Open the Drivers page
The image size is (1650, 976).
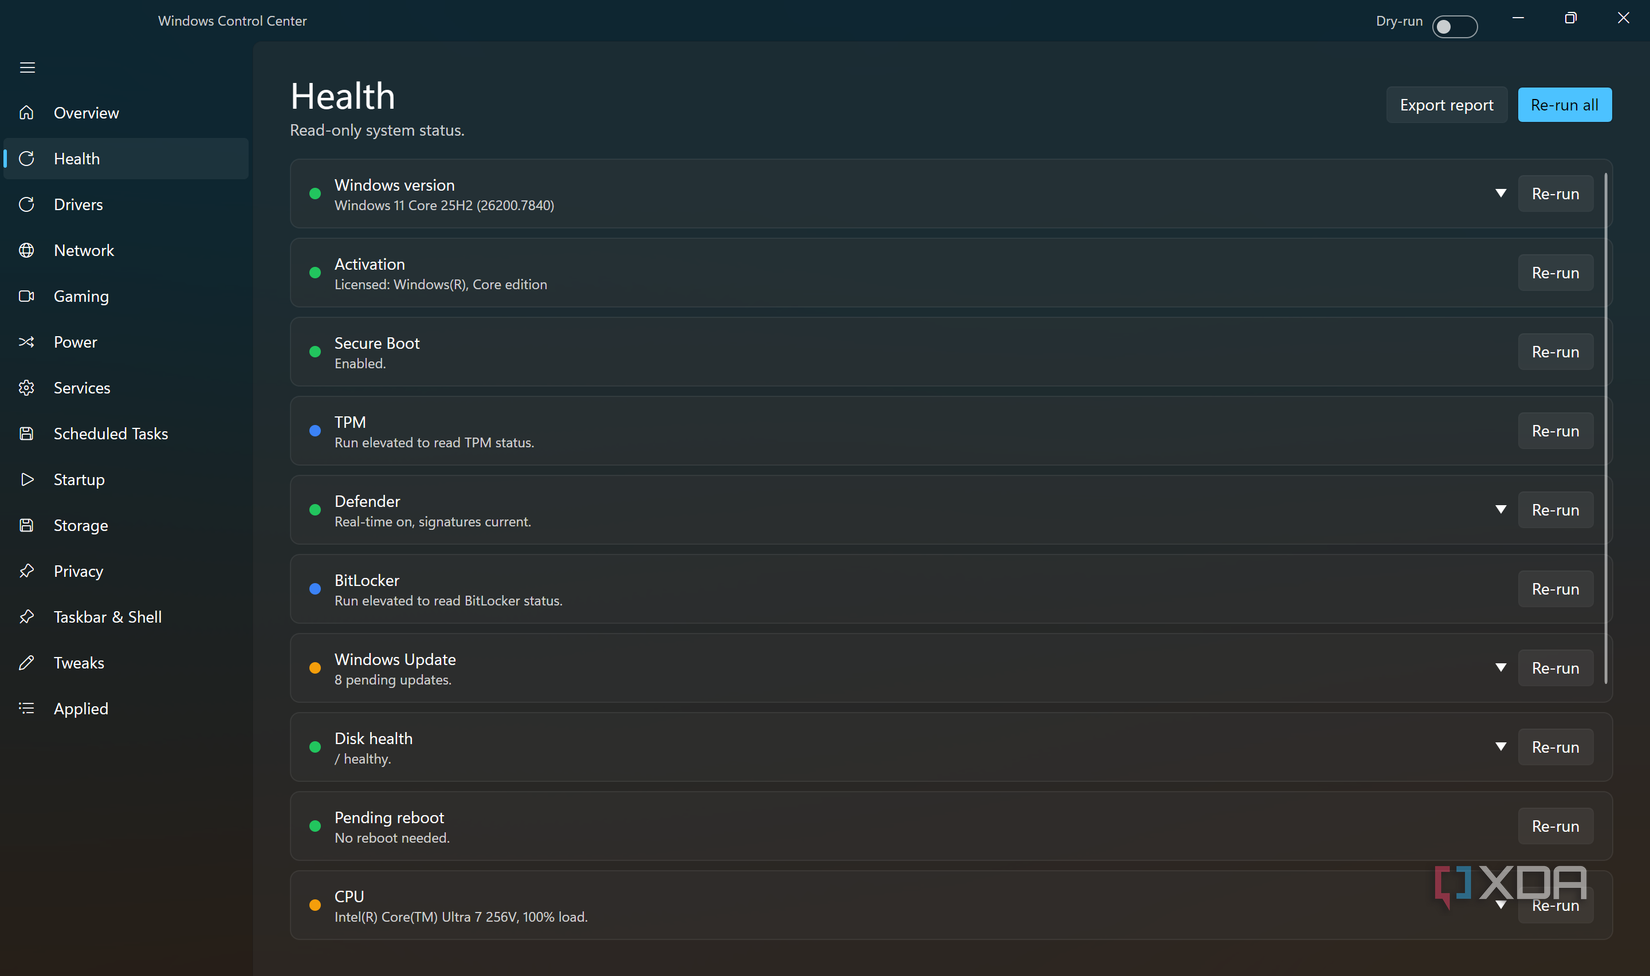[126, 205]
